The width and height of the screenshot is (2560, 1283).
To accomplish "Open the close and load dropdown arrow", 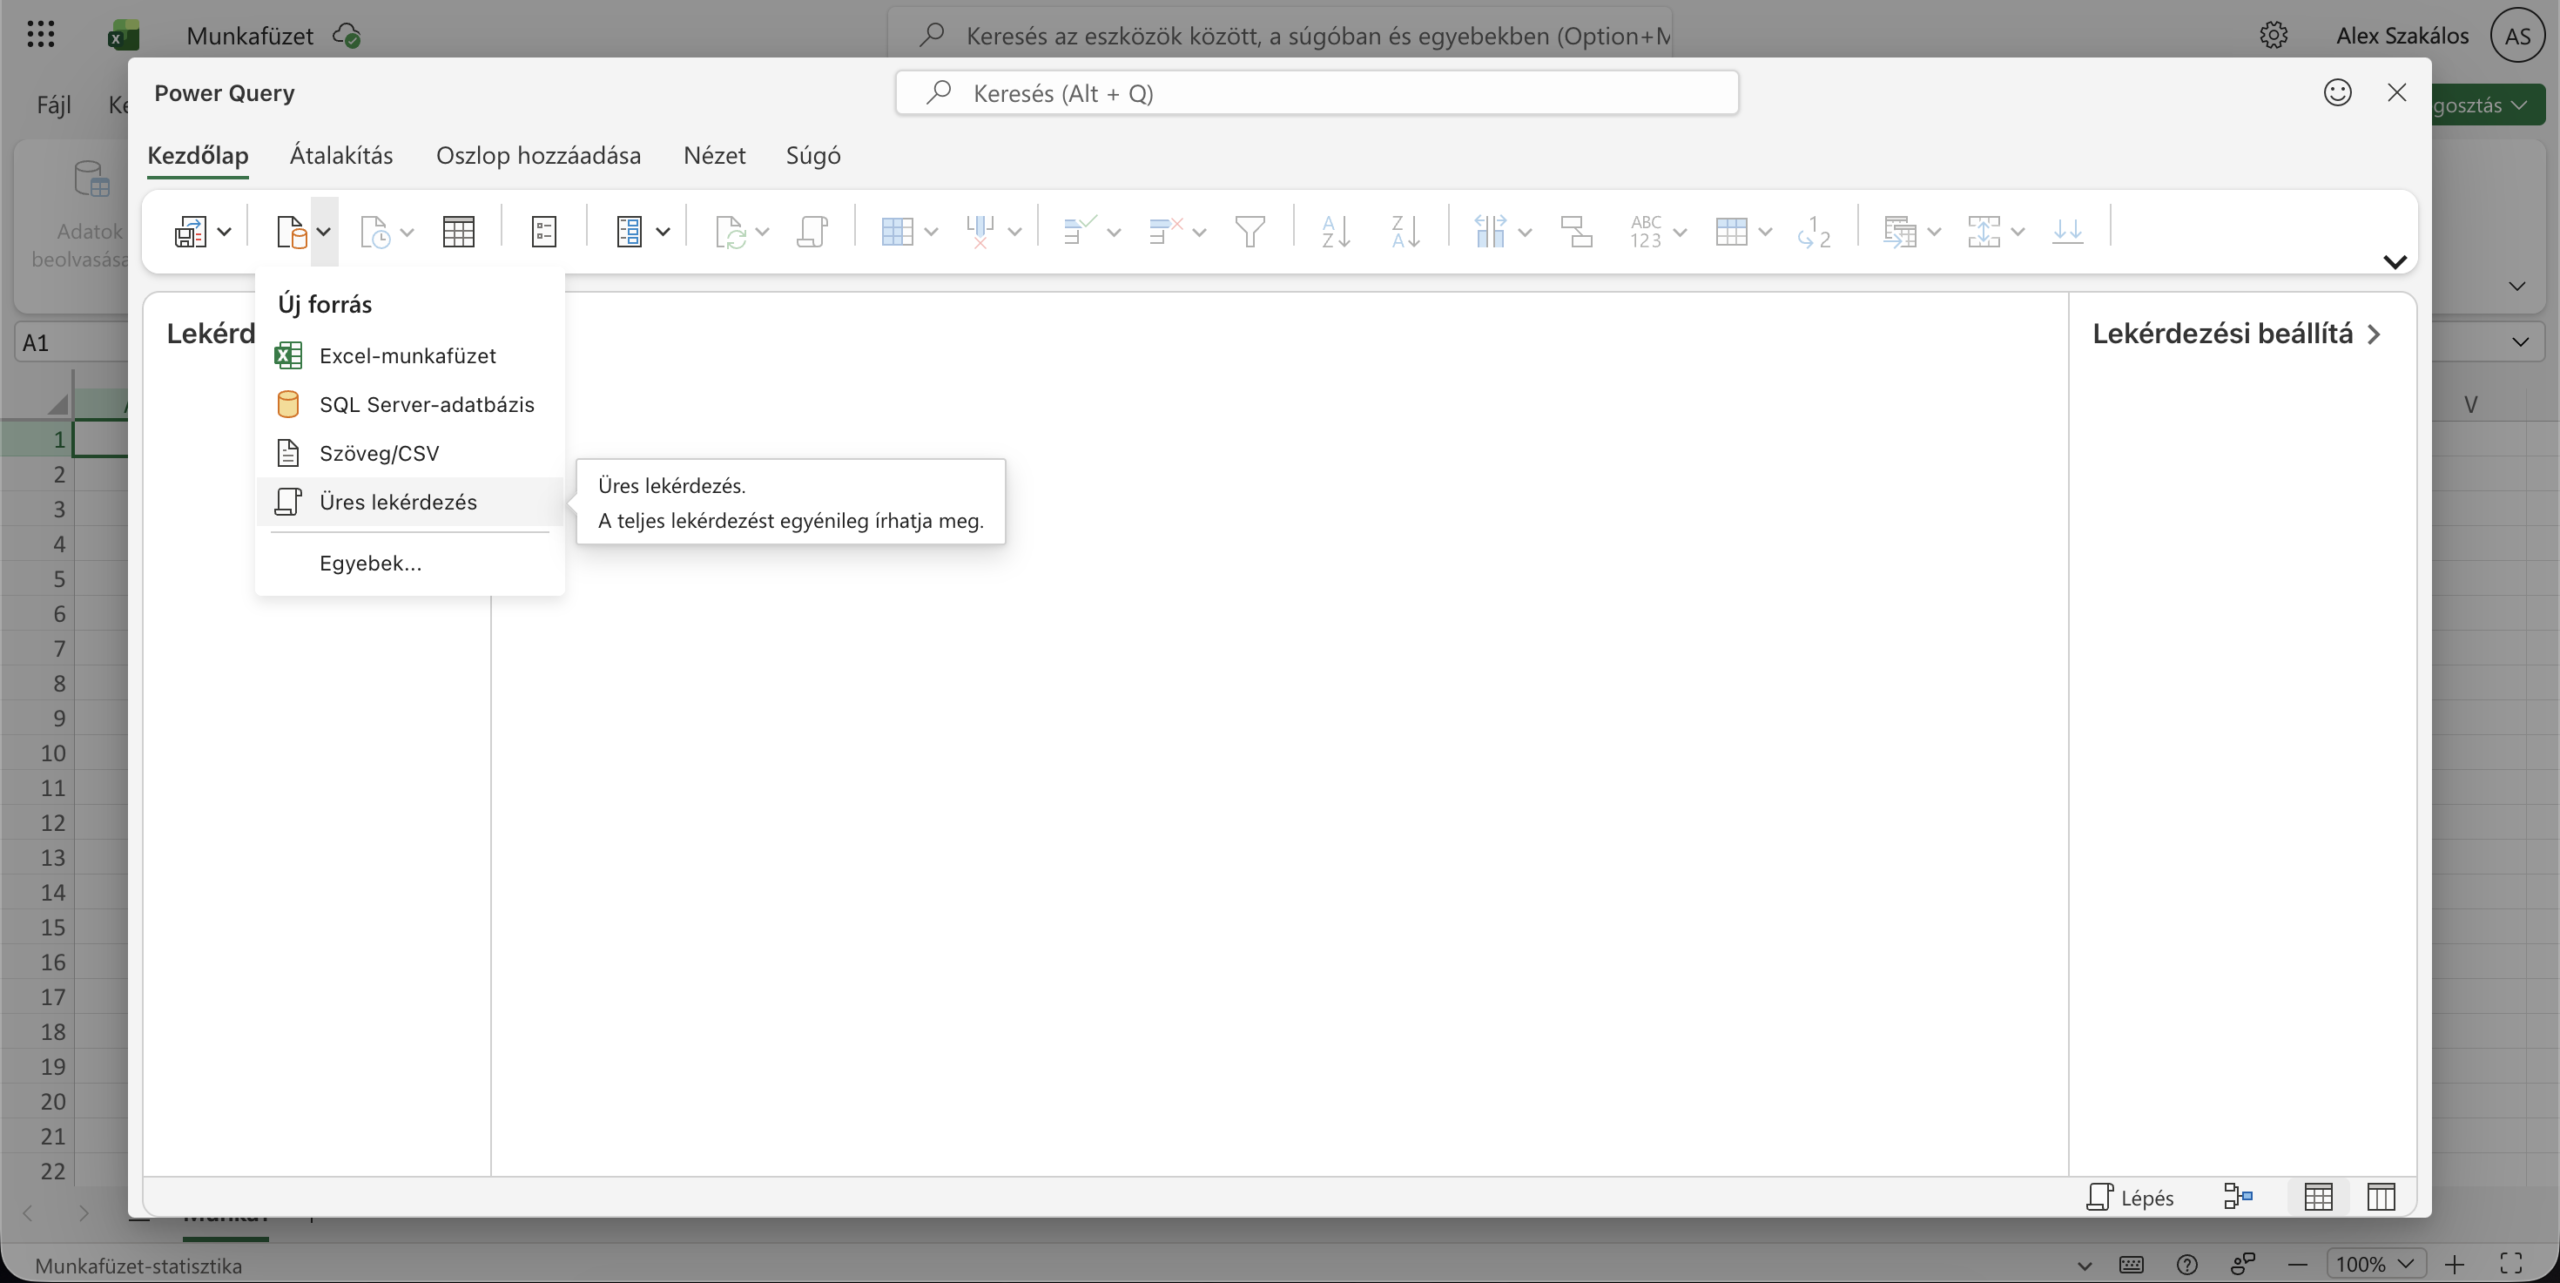I will 224,232.
